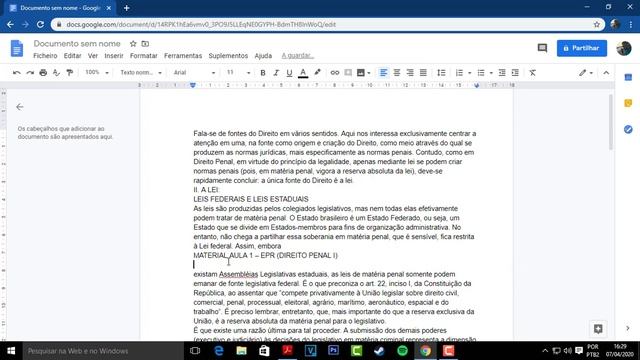Click the Windows search box
This screenshot has height=360, width=640.
coord(103,351)
